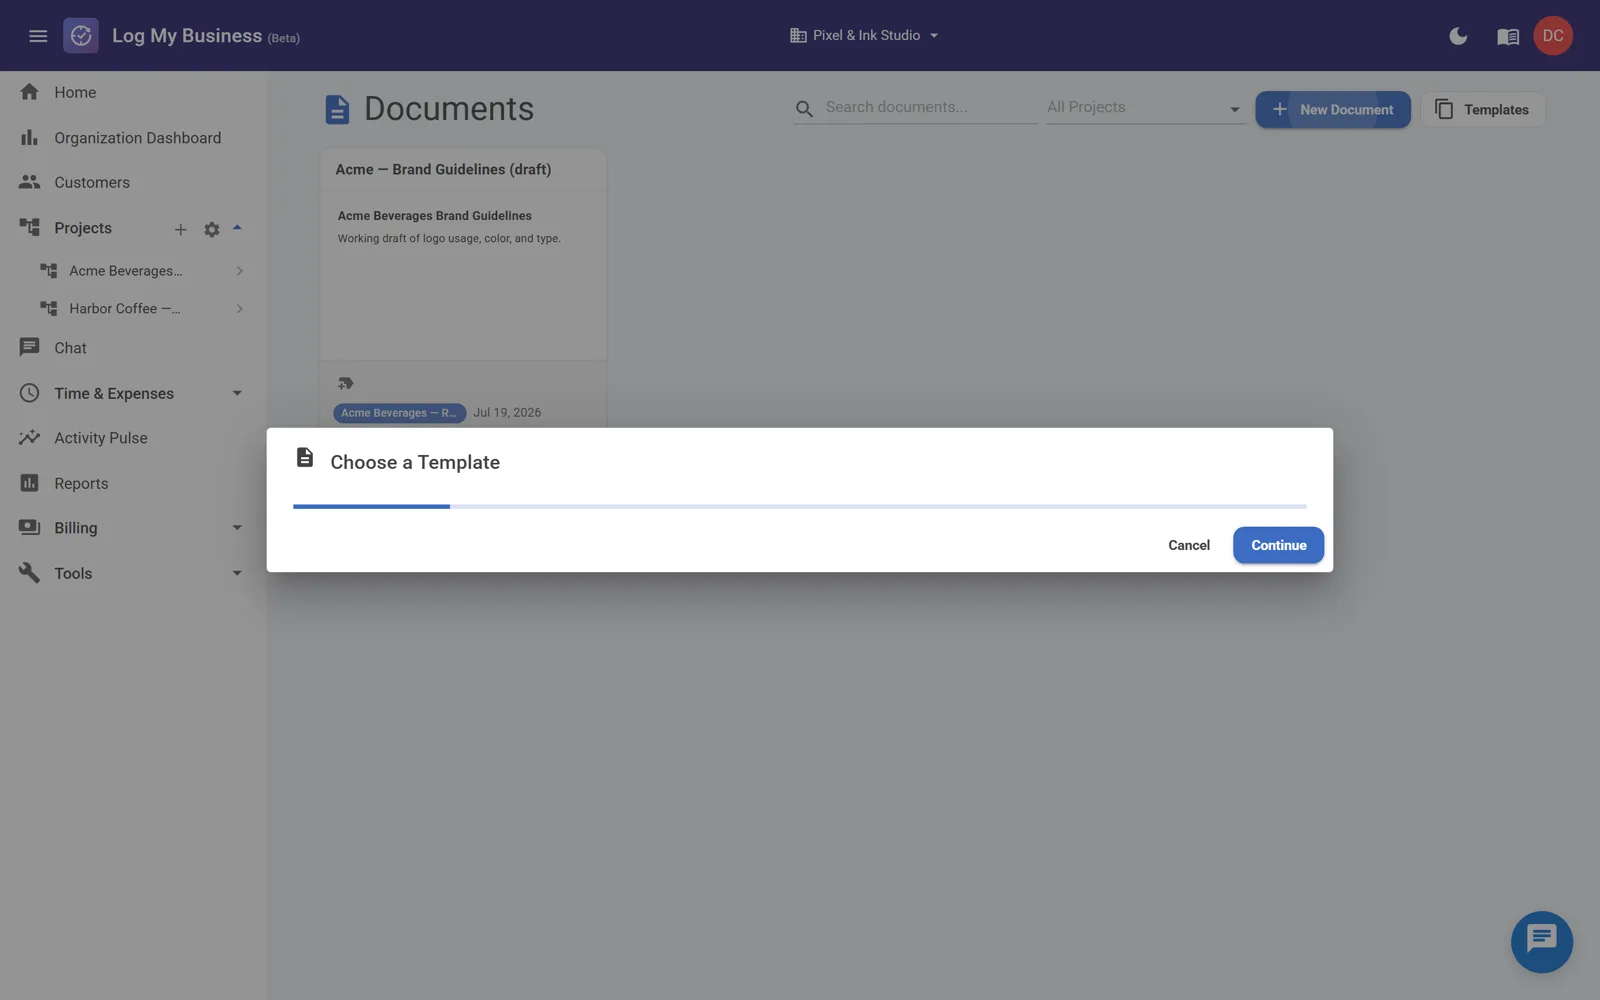Expand Acme Beverages project chevron

tap(239, 271)
